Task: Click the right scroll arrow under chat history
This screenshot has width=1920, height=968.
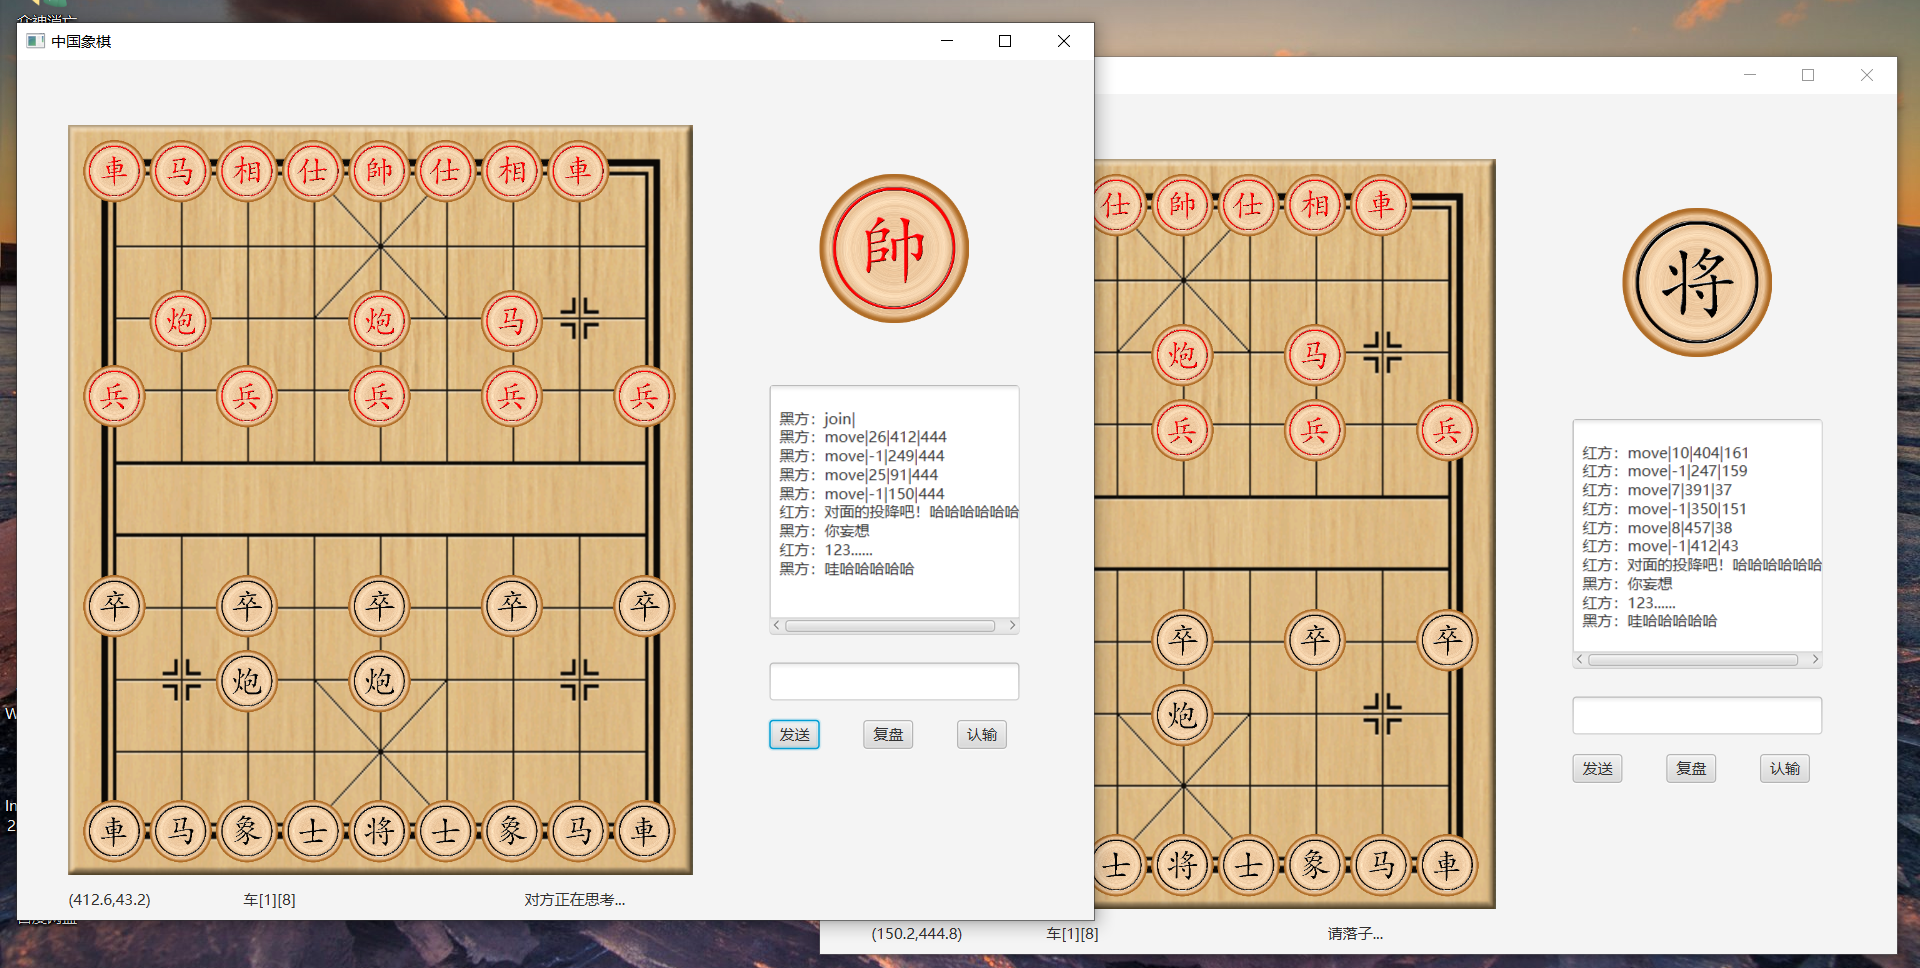Action: [1012, 625]
